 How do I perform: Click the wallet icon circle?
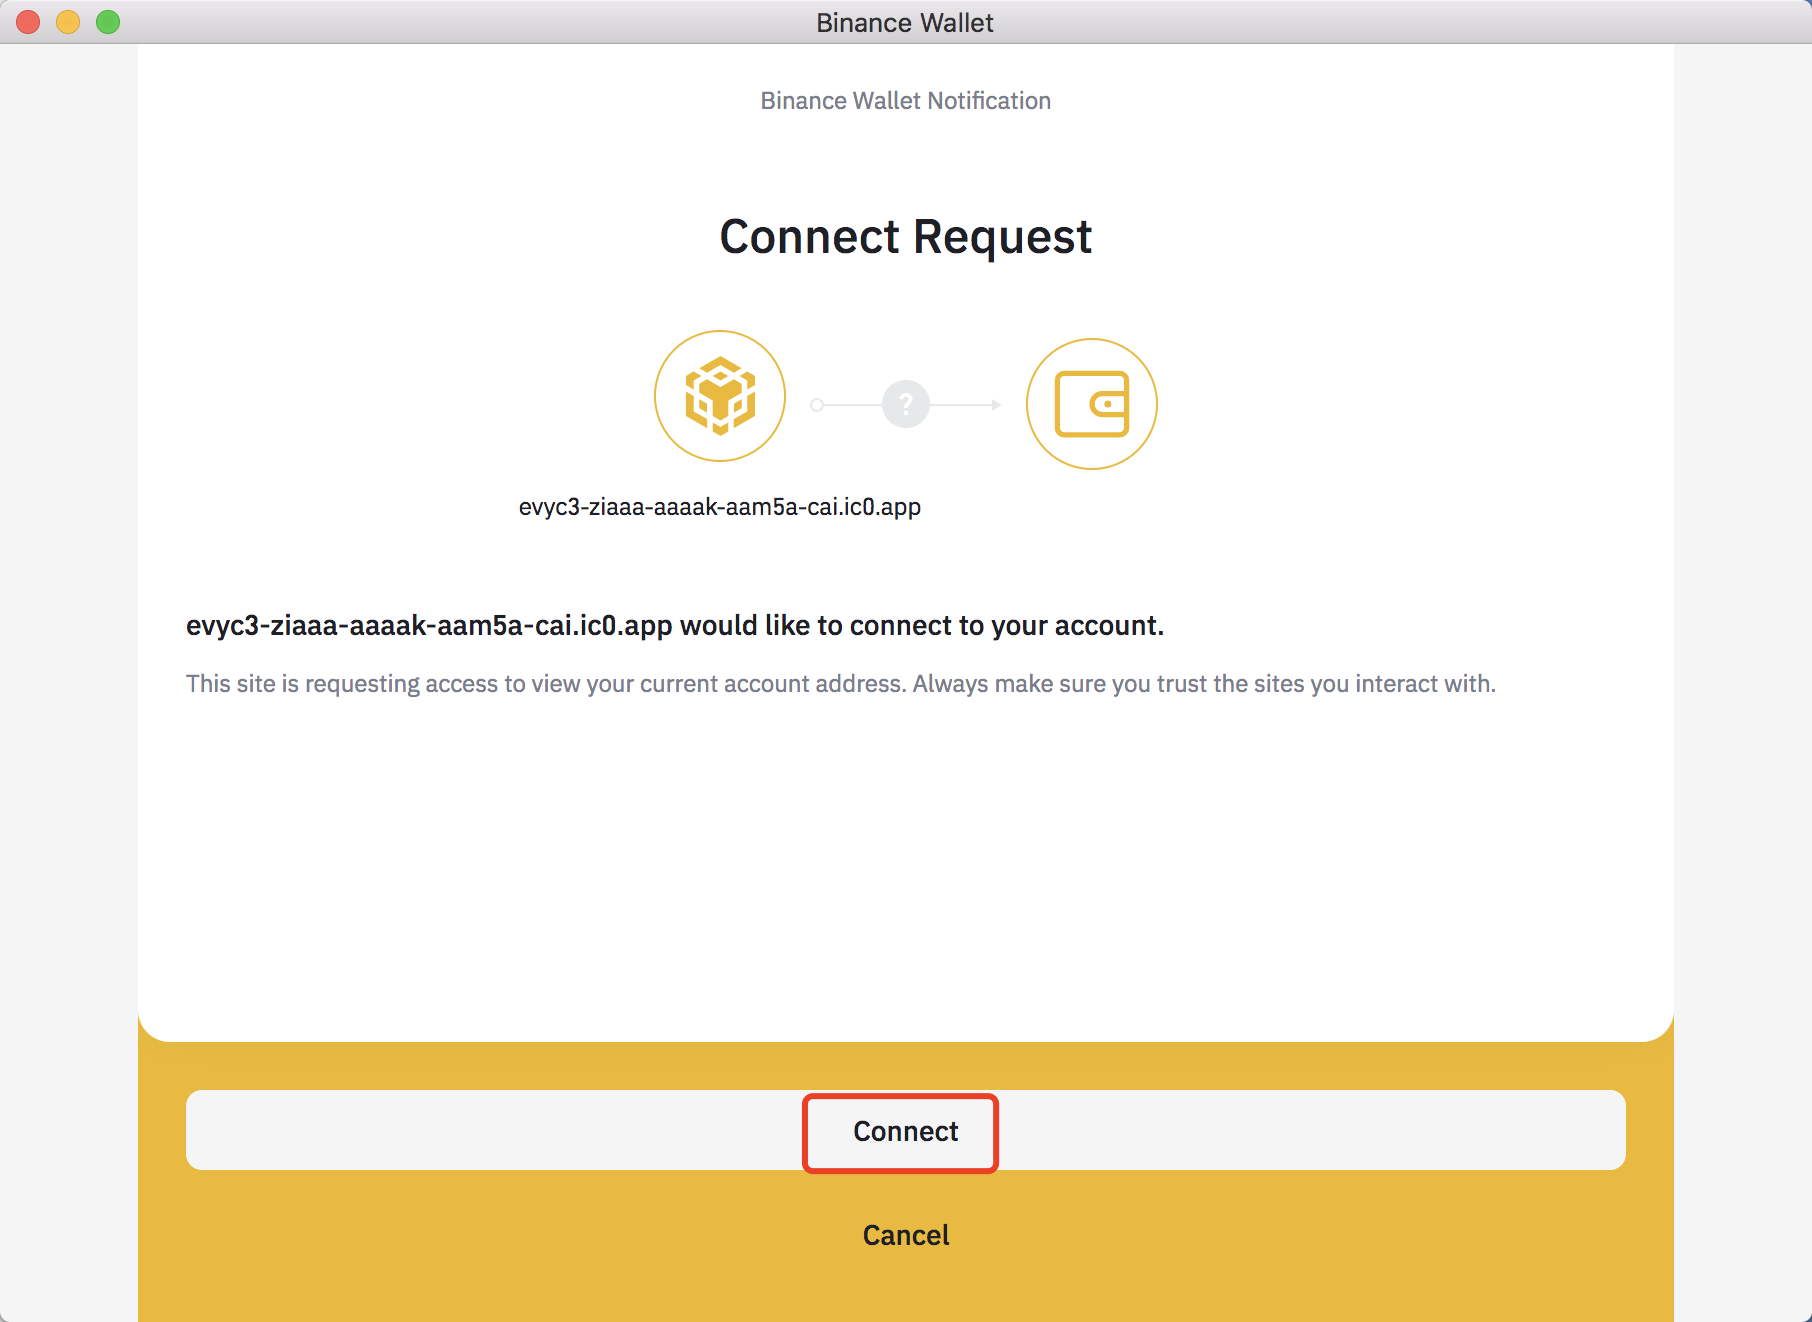tap(1092, 404)
